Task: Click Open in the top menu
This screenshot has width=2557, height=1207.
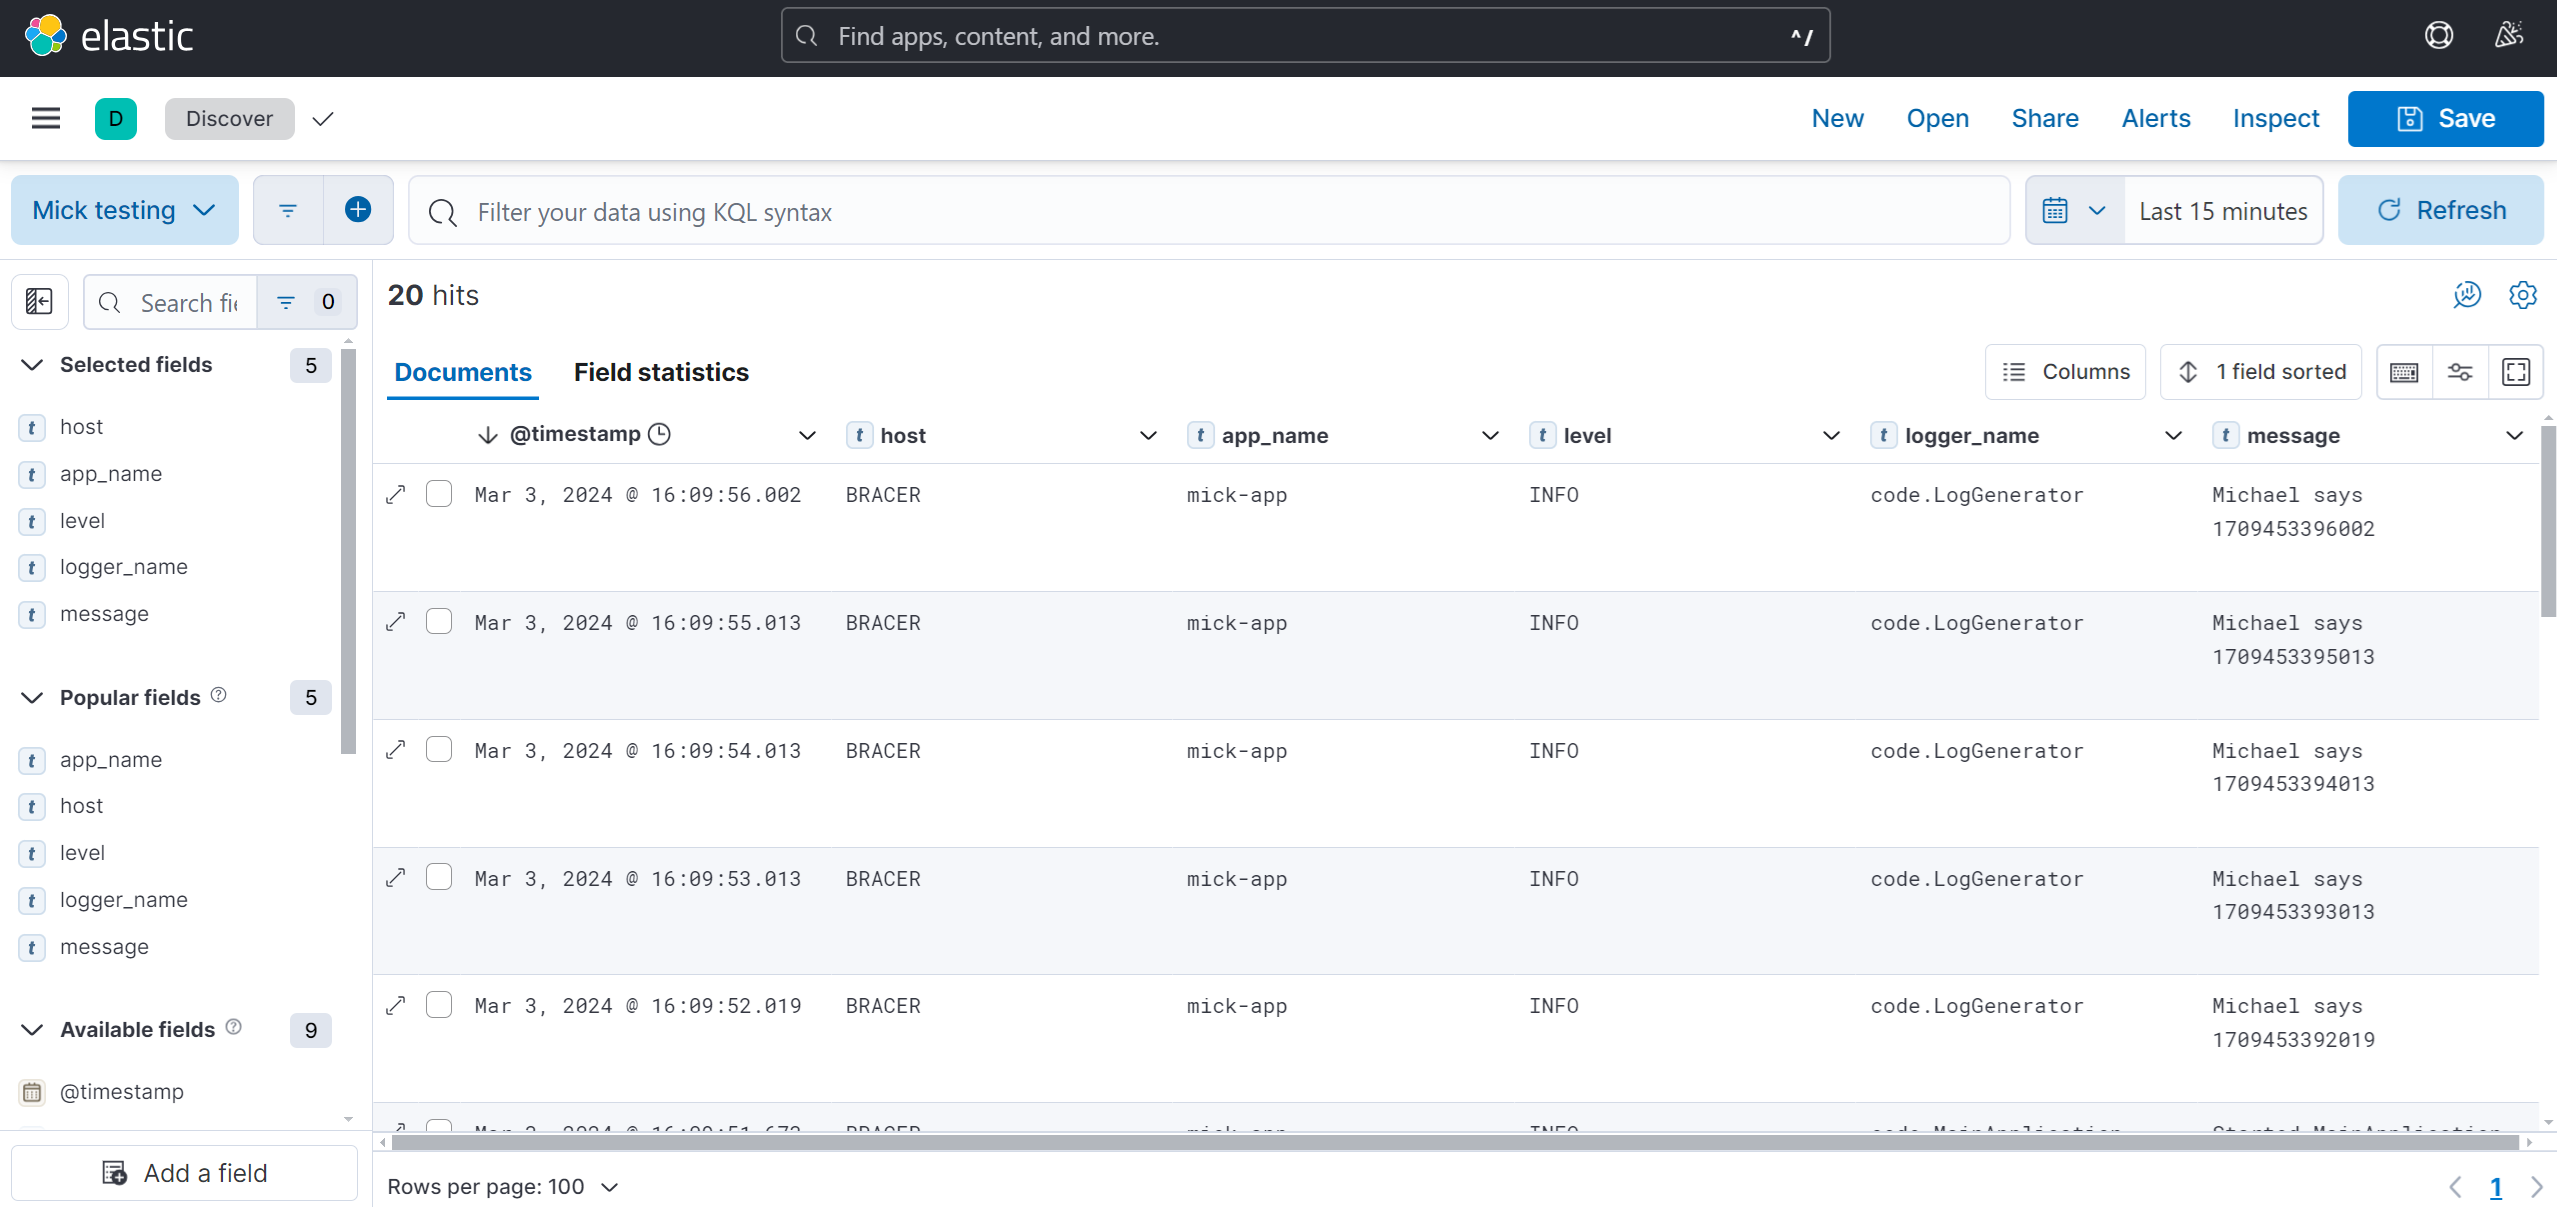Action: coord(1937,118)
